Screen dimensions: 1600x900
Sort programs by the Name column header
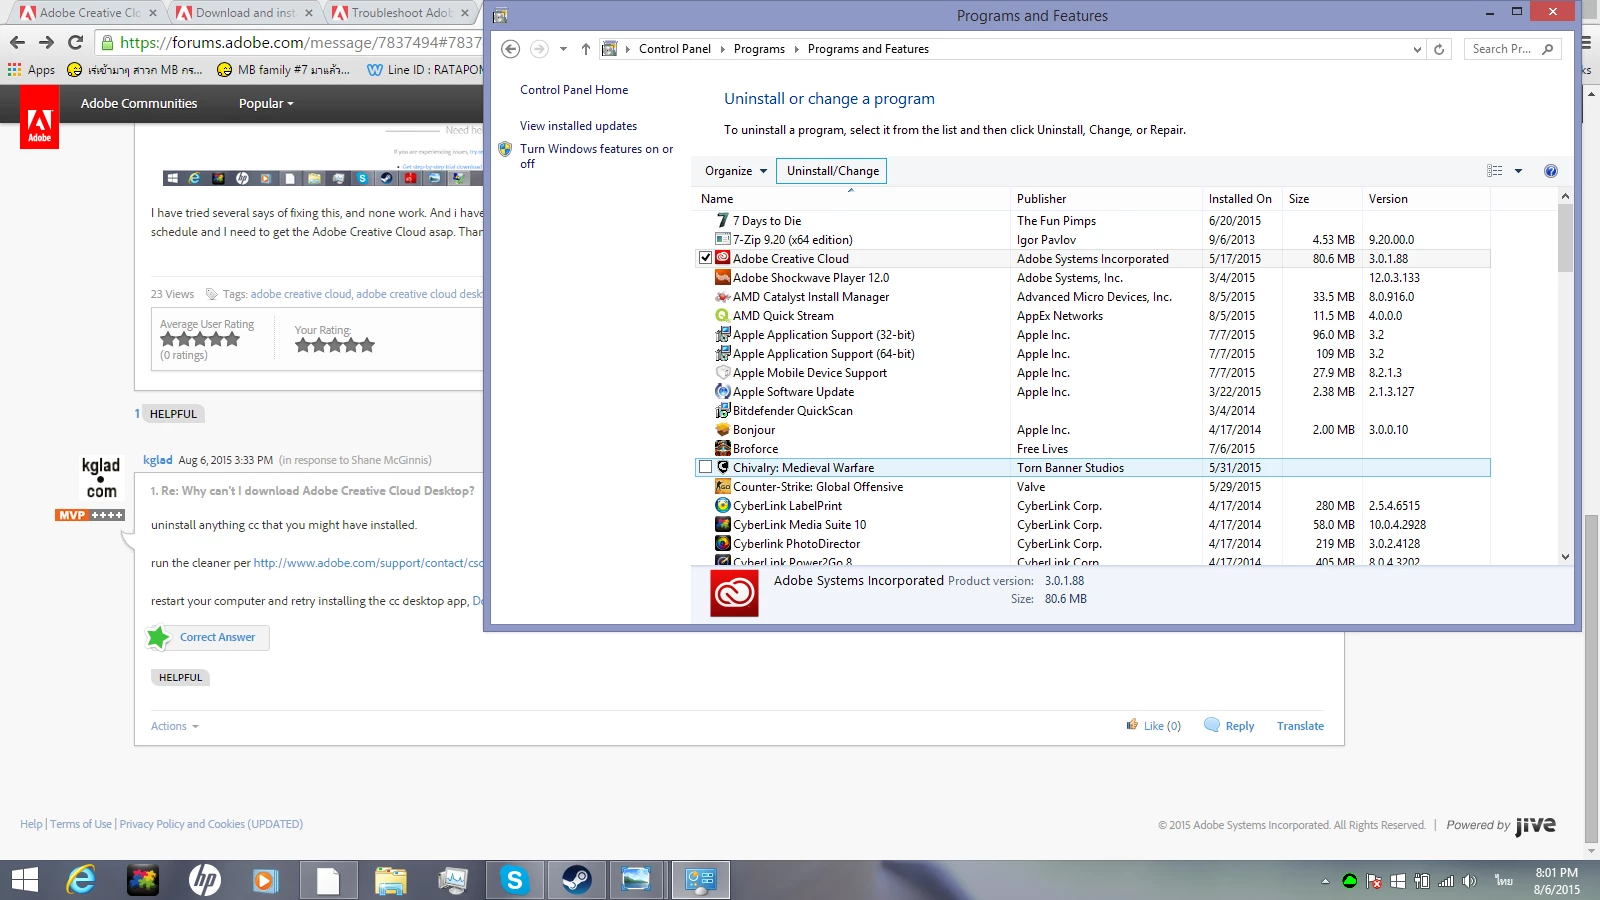click(x=852, y=199)
